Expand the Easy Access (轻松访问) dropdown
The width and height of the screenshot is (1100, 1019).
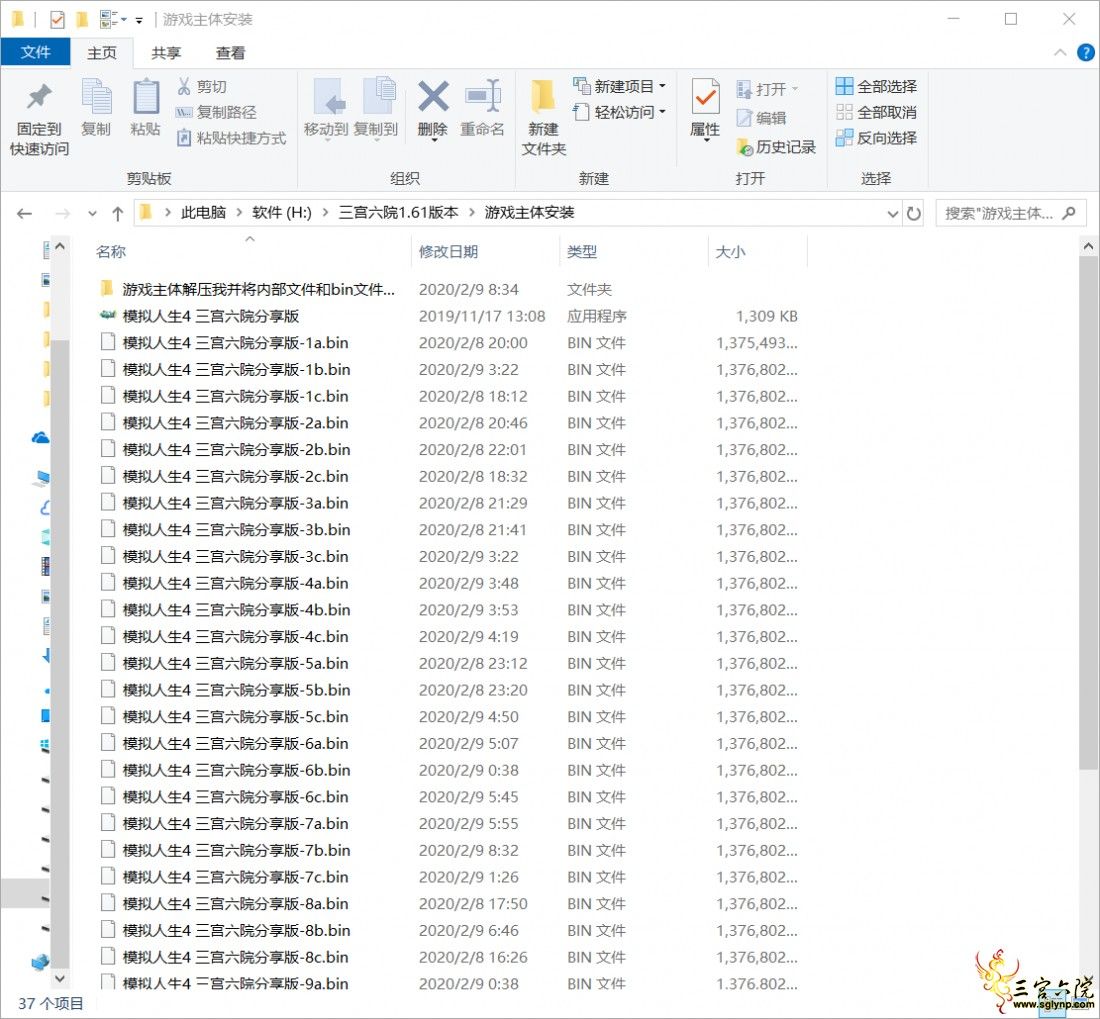click(x=662, y=112)
